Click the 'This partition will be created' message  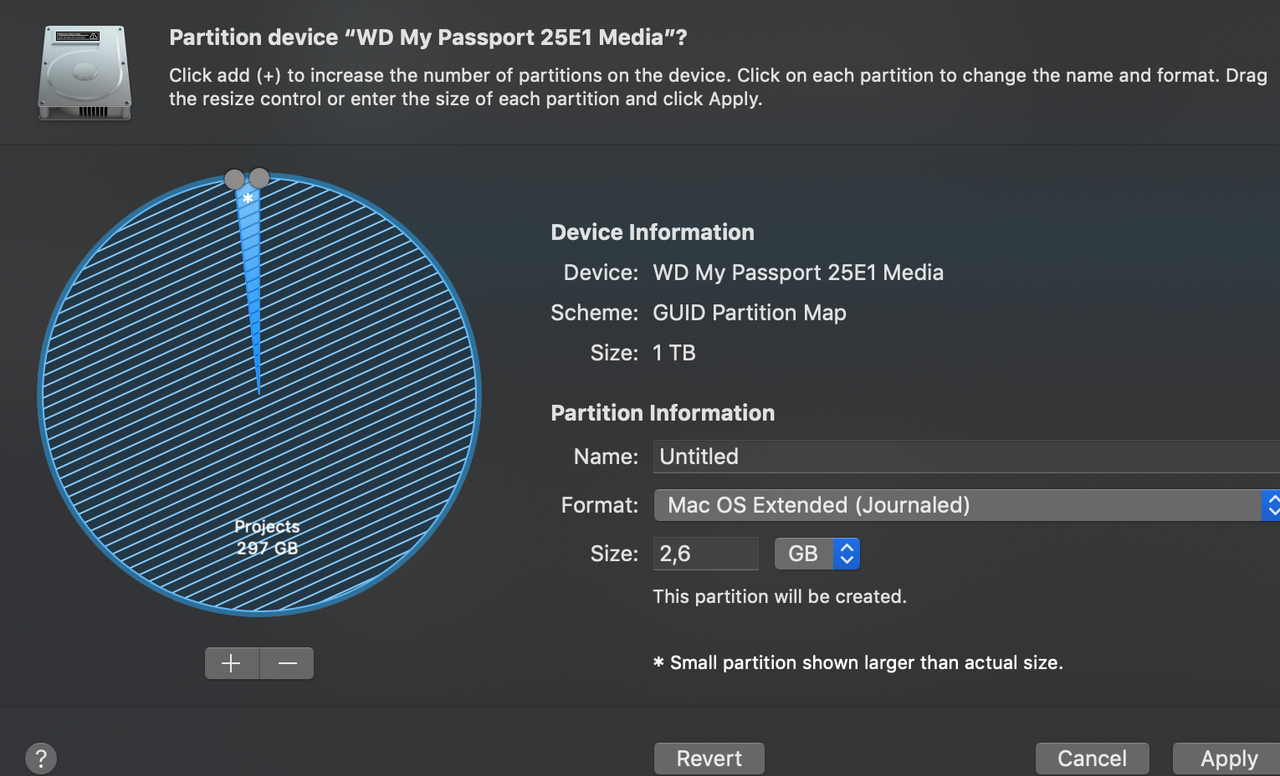[x=780, y=596]
